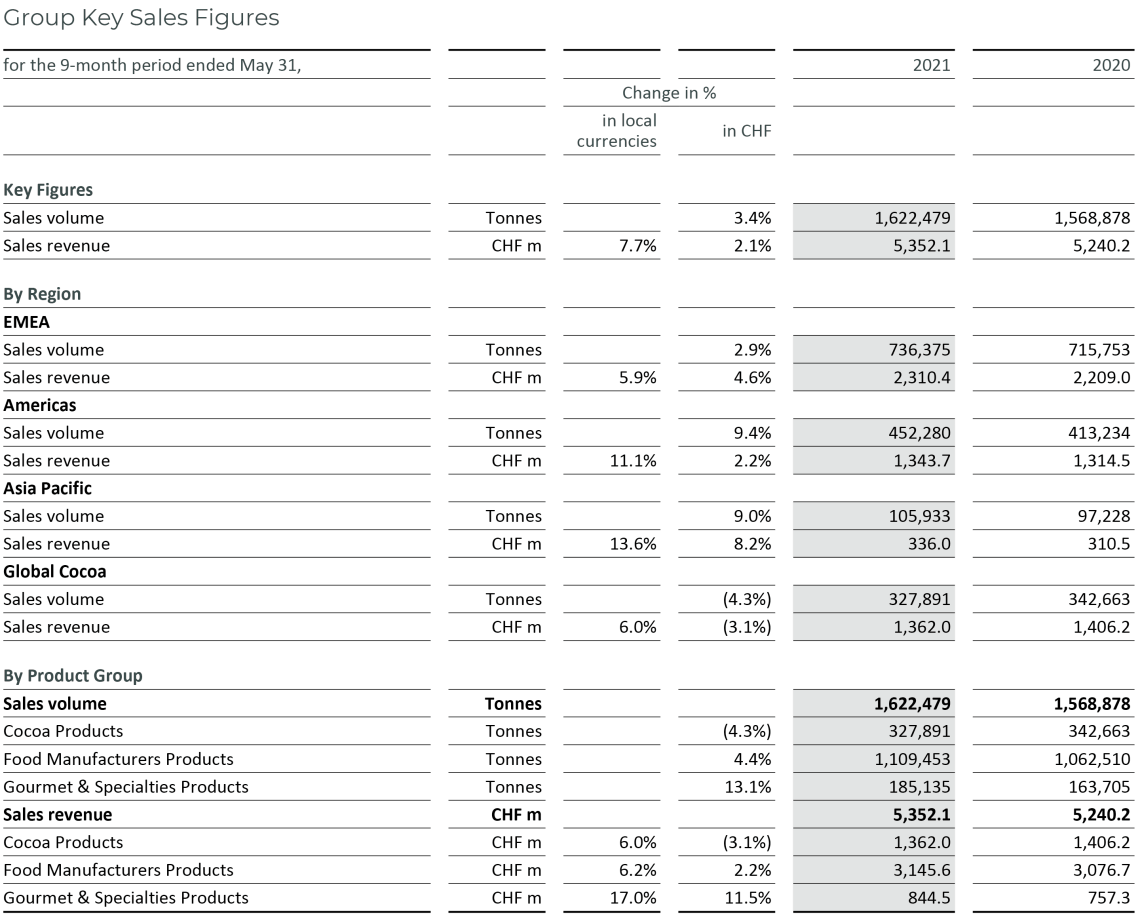Select the Food Manufacturers Products tonnes row label
Screen dimensions: 1140x921
(x=118, y=759)
